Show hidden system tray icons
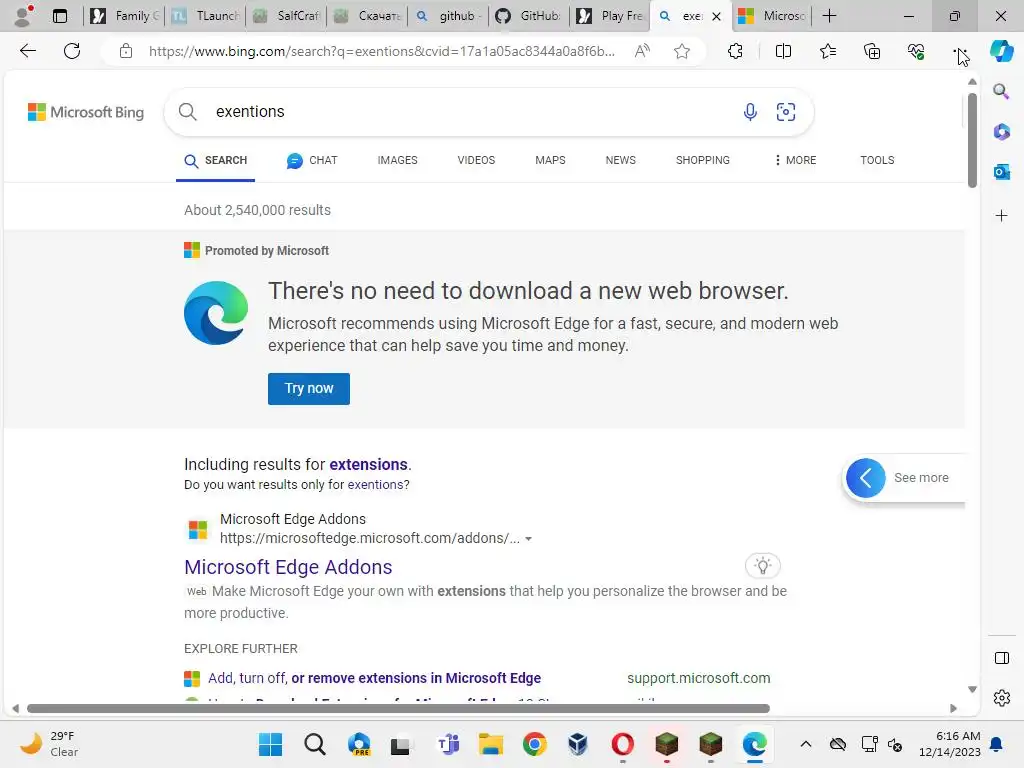The image size is (1024, 768). point(806,744)
